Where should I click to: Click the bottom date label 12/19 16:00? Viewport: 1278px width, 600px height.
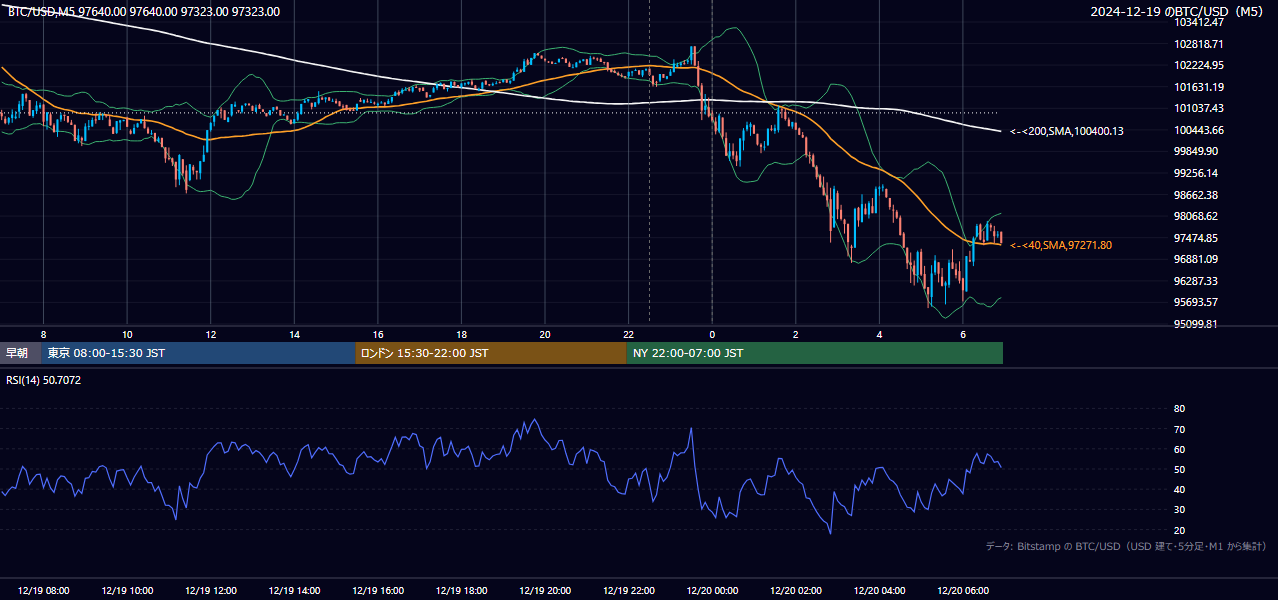(378, 591)
